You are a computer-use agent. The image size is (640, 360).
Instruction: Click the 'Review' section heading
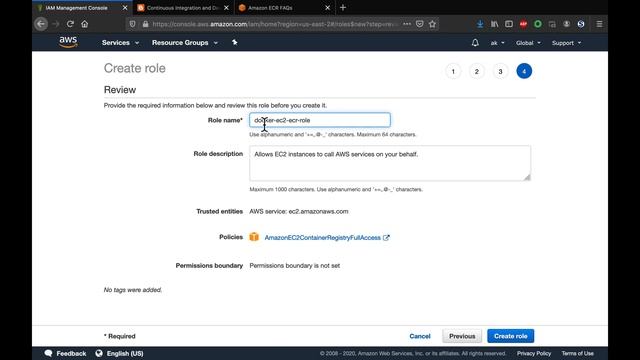pyautogui.click(x=120, y=90)
